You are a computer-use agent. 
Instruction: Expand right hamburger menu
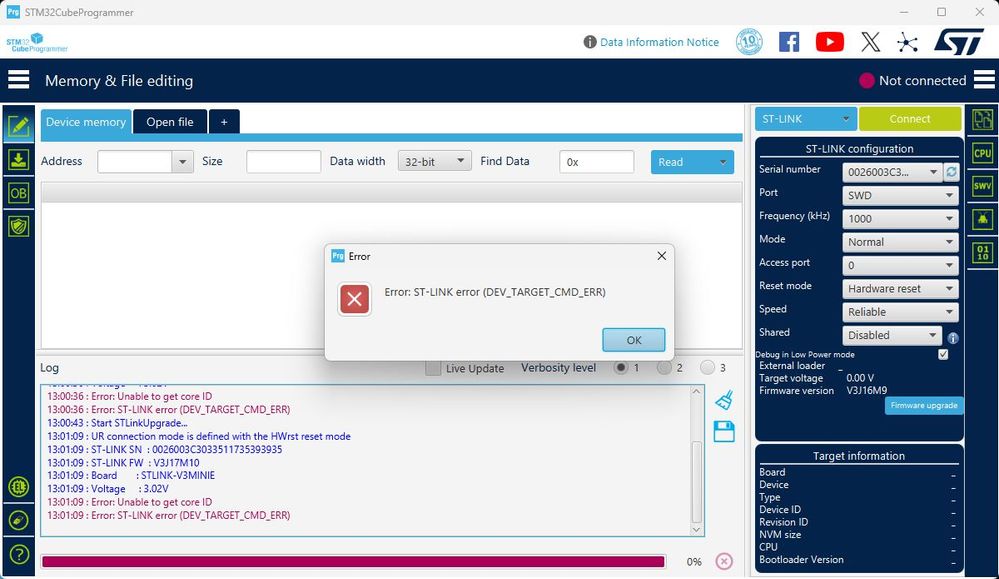pos(984,80)
